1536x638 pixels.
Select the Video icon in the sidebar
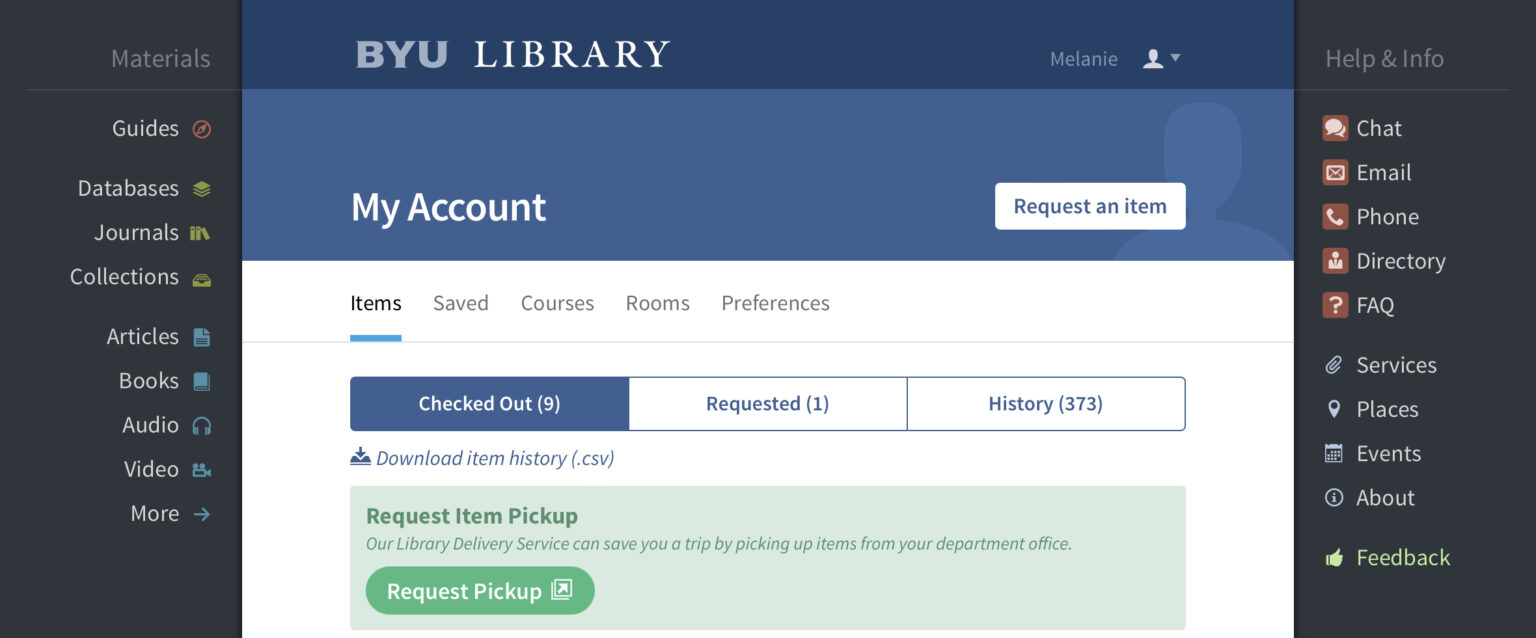(200, 468)
